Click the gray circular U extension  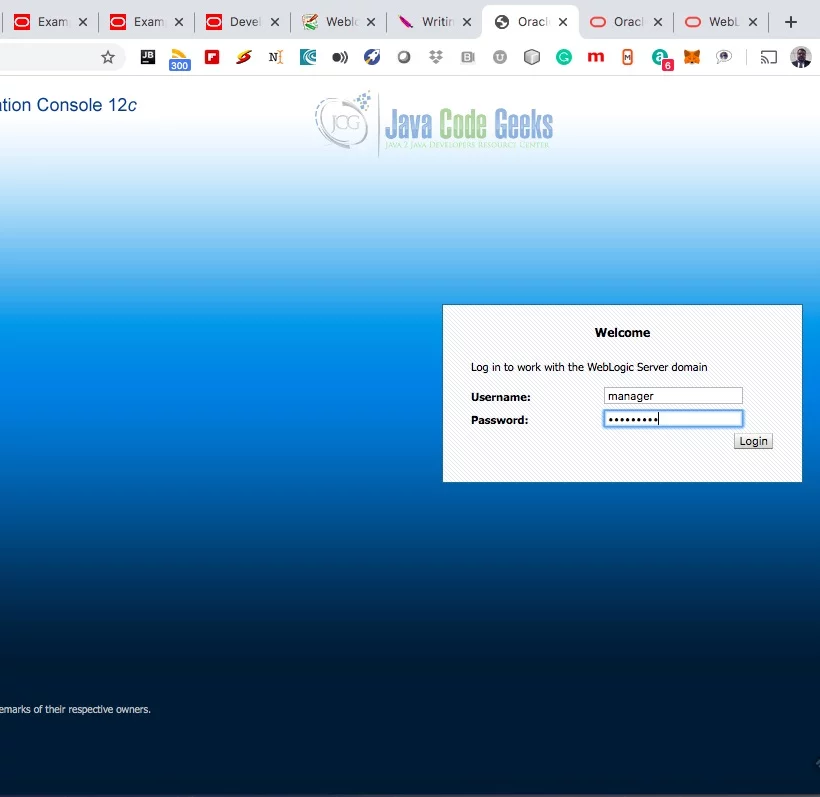pos(500,57)
